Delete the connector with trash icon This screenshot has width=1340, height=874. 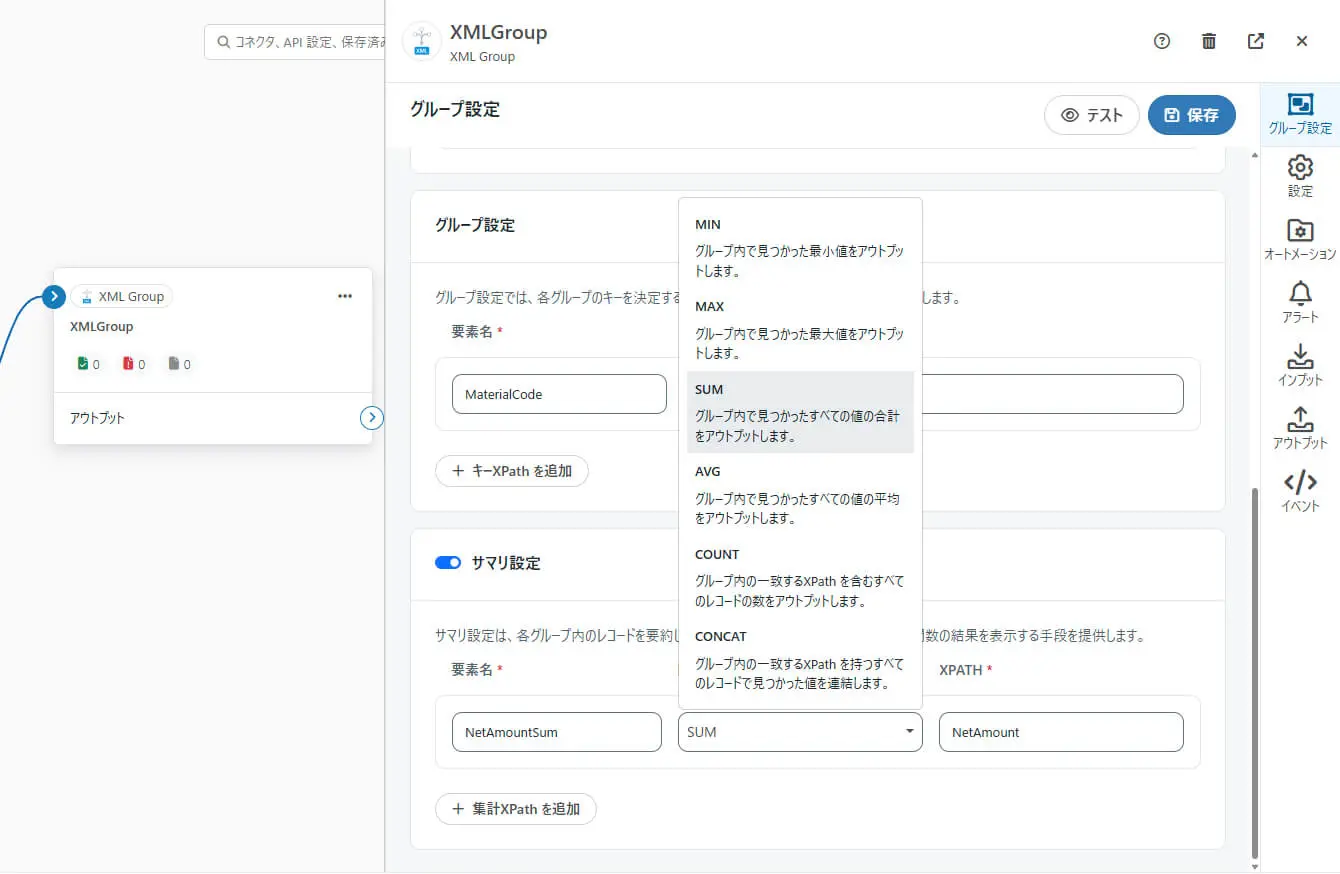point(1209,41)
